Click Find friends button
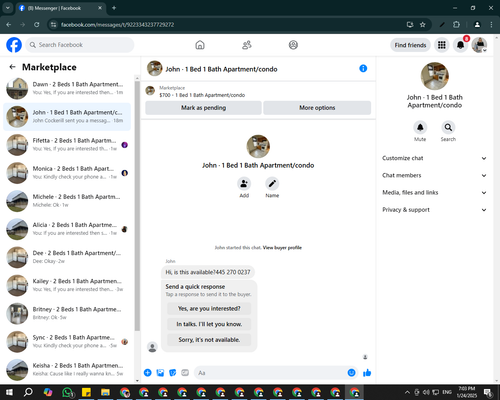 (410, 45)
